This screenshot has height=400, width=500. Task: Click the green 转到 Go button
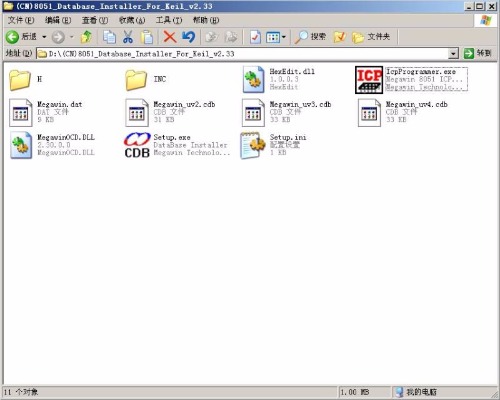click(478, 53)
